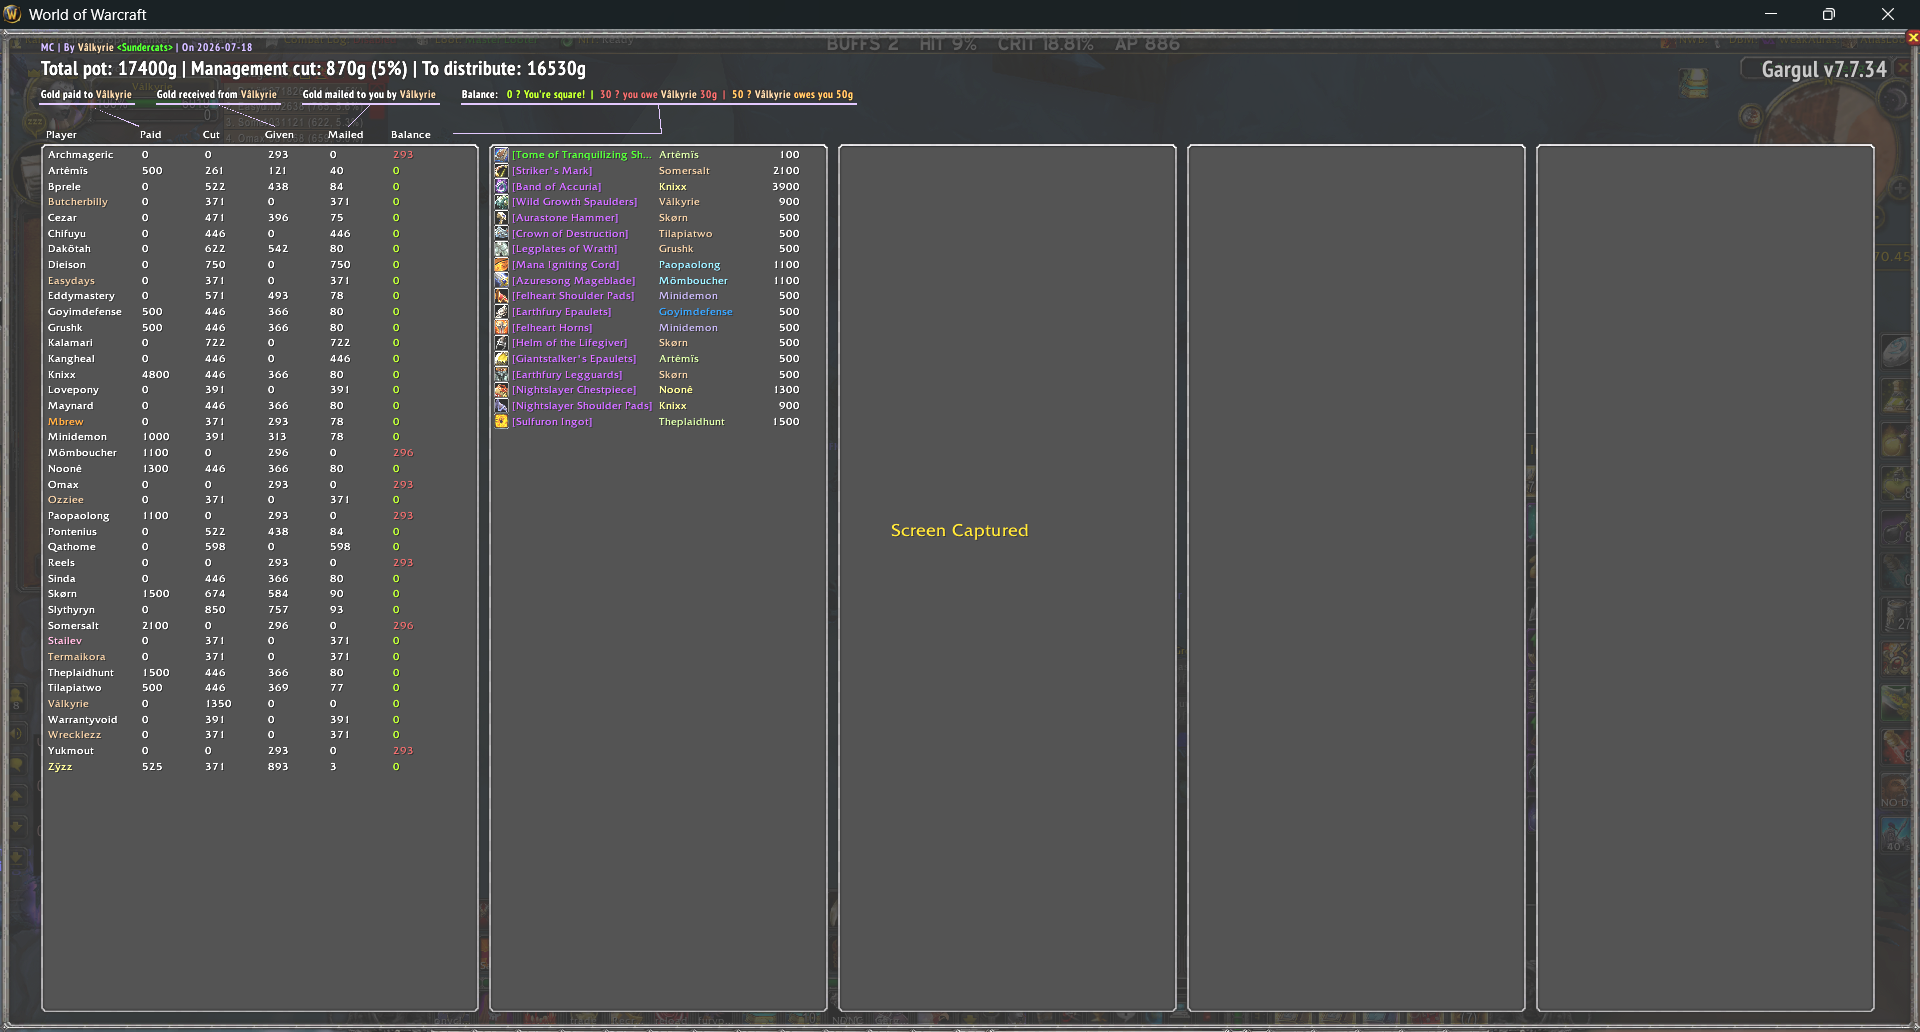Click the Earthfury Epaulets item icon
Viewport: 1920px width, 1032px height.
click(x=501, y=312)
